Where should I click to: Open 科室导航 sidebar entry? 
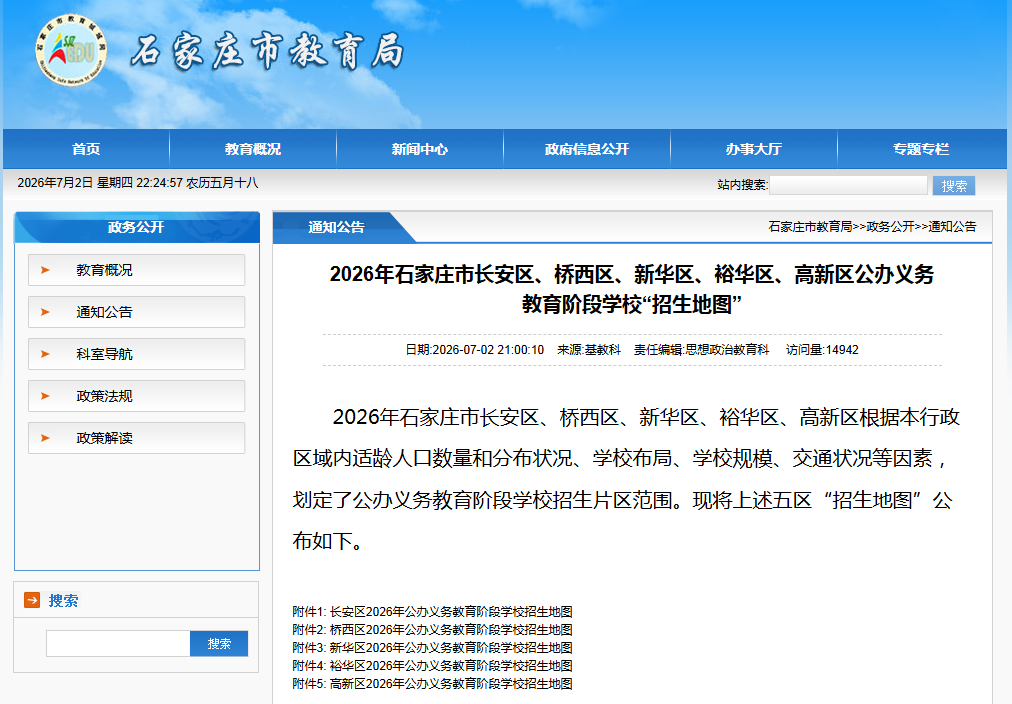click(136, 354)
